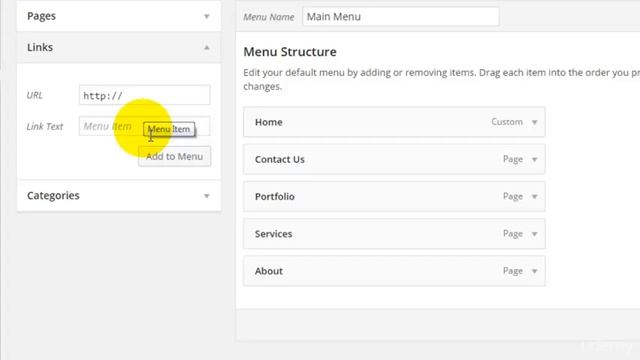The image size is (640, 360).
Task: Focus the Link Text input field
Action: tap(144, 126)
